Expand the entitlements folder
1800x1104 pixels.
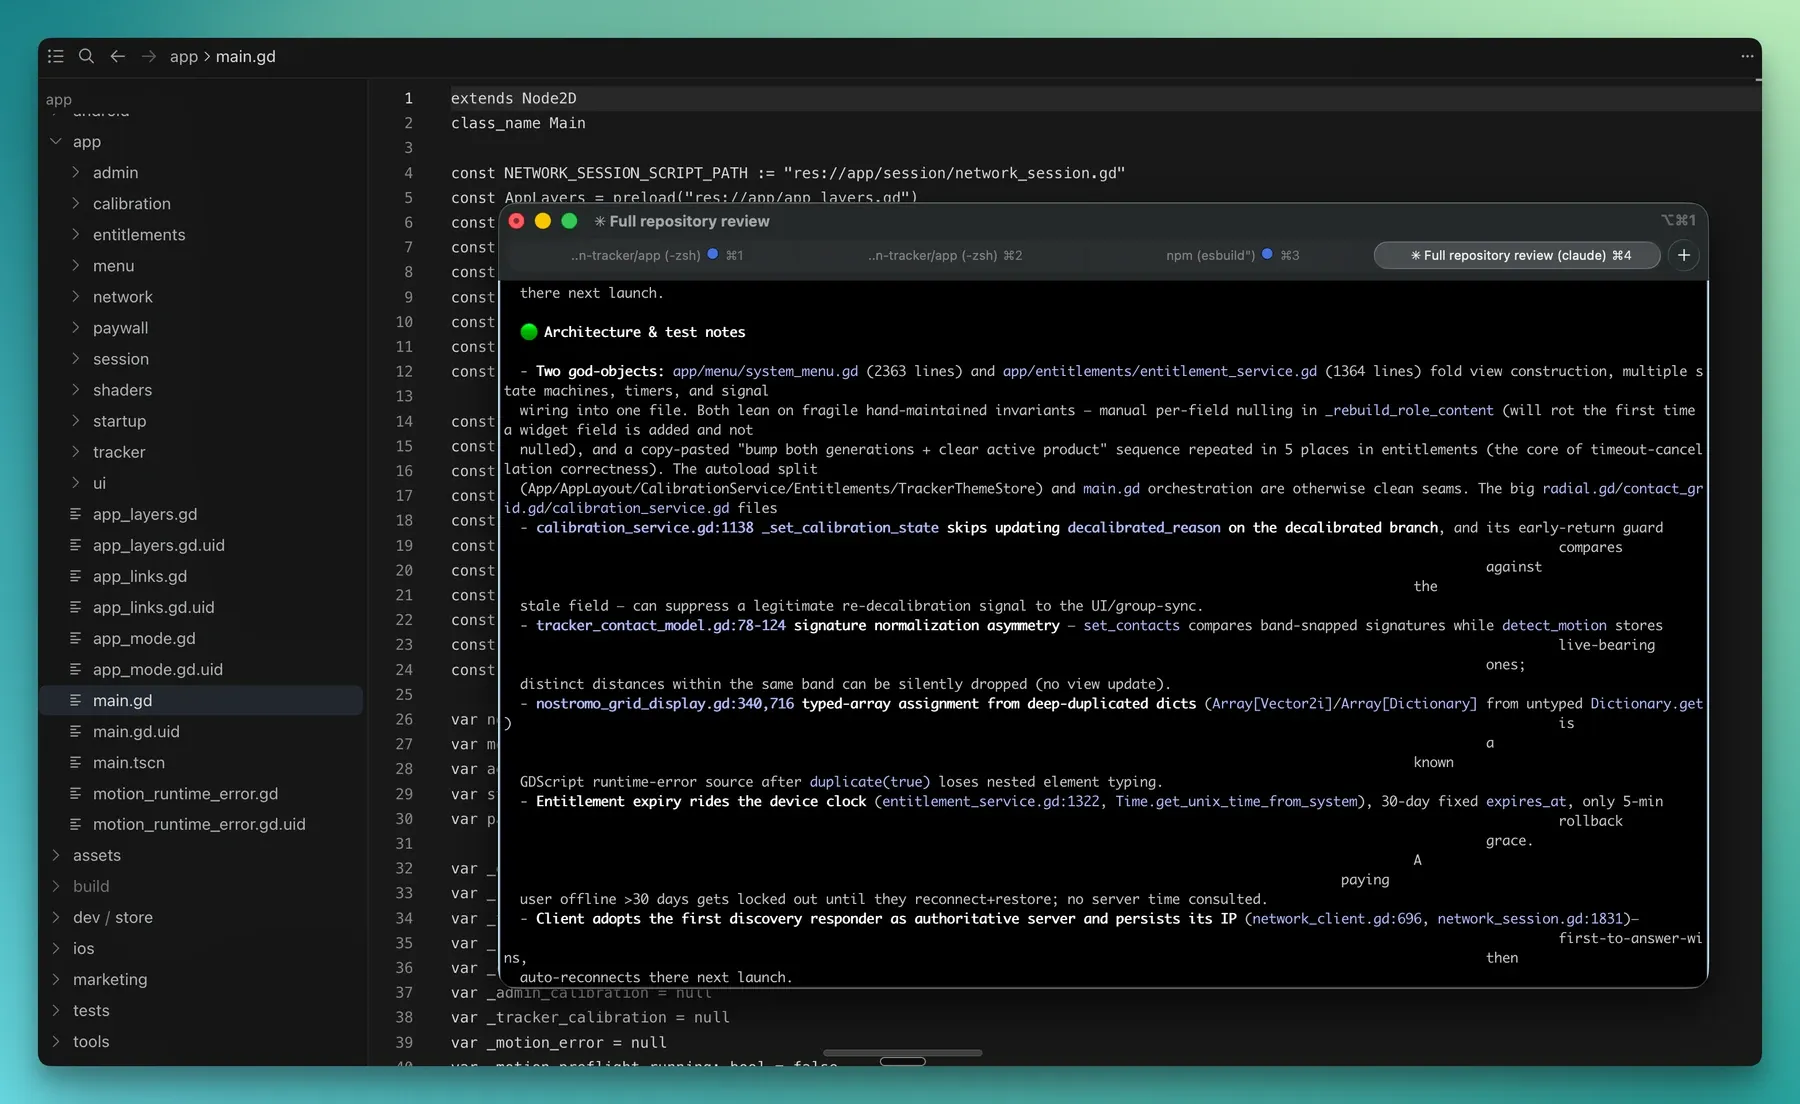click(76, 234)
